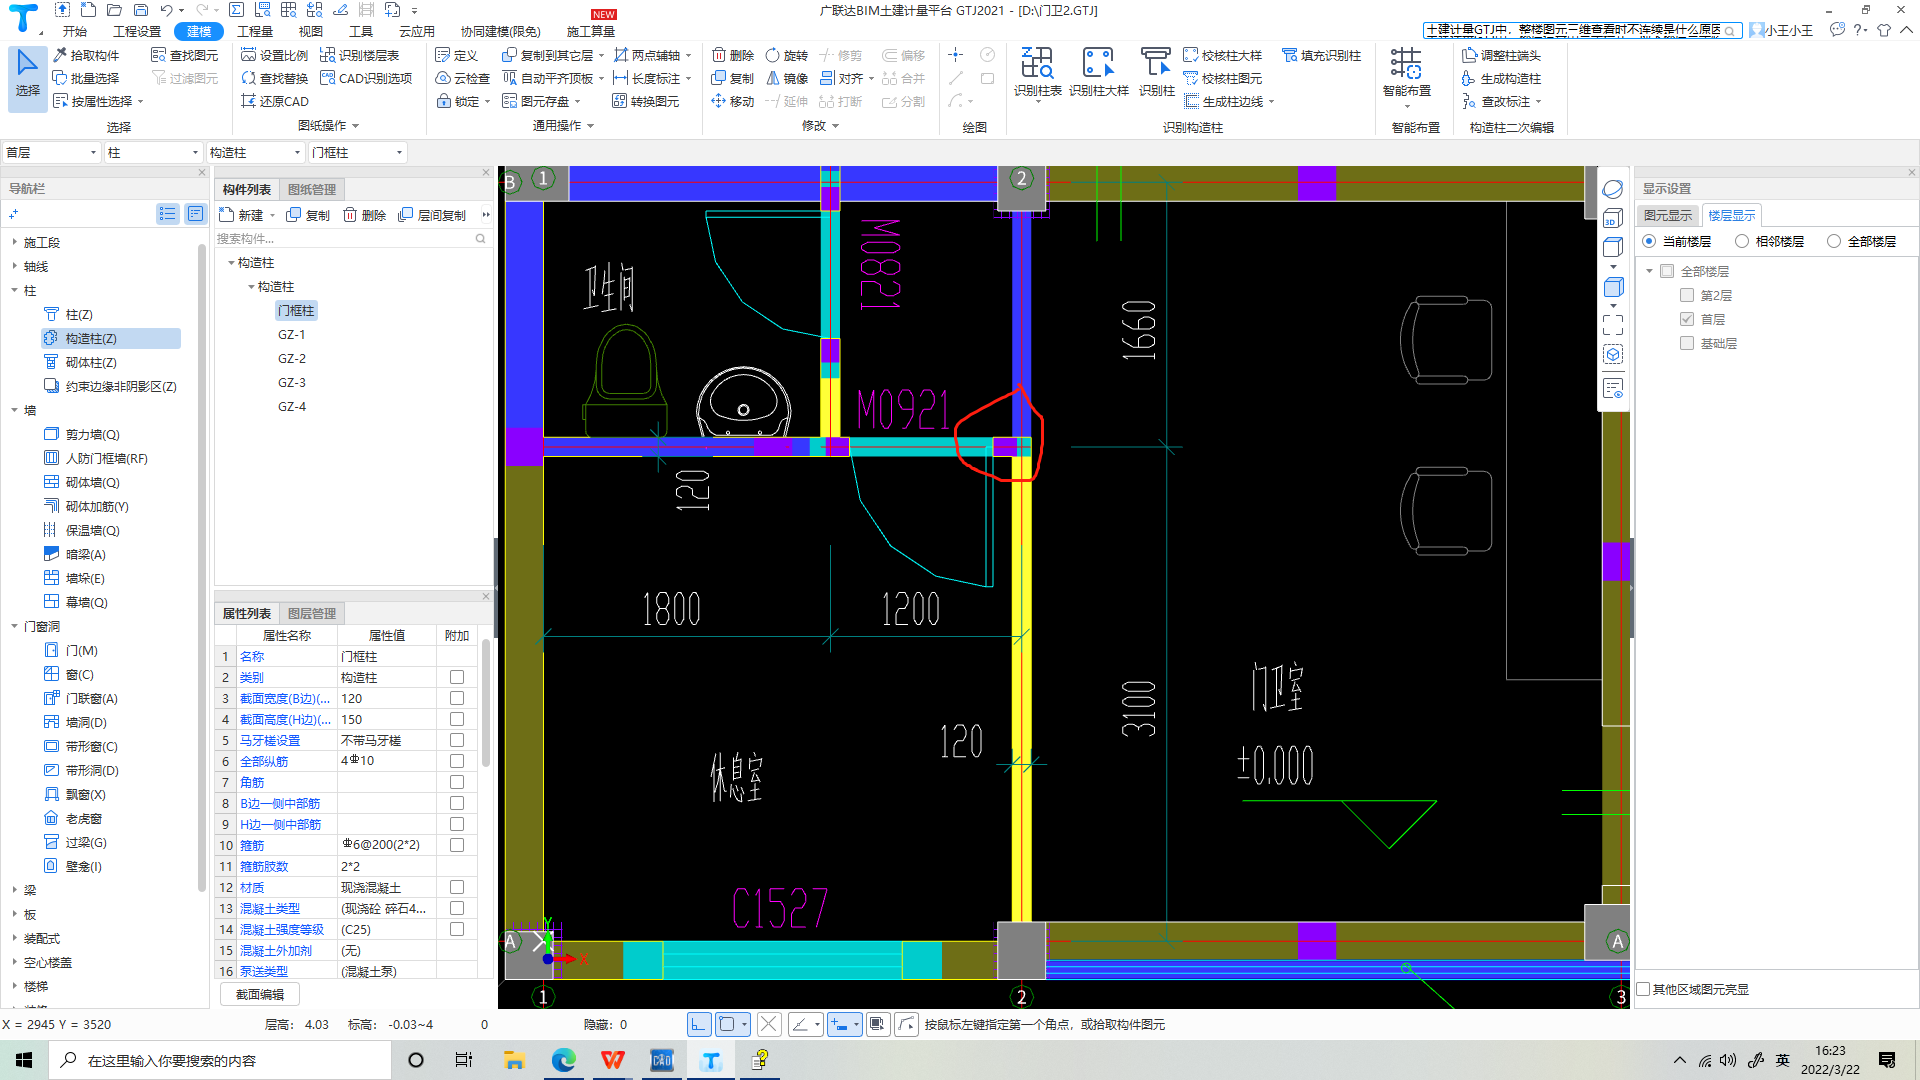Open the 柱 category dropdown
Image resolution: width=1920 pixels, height=1080 pixels.
(x=153, y=152)
